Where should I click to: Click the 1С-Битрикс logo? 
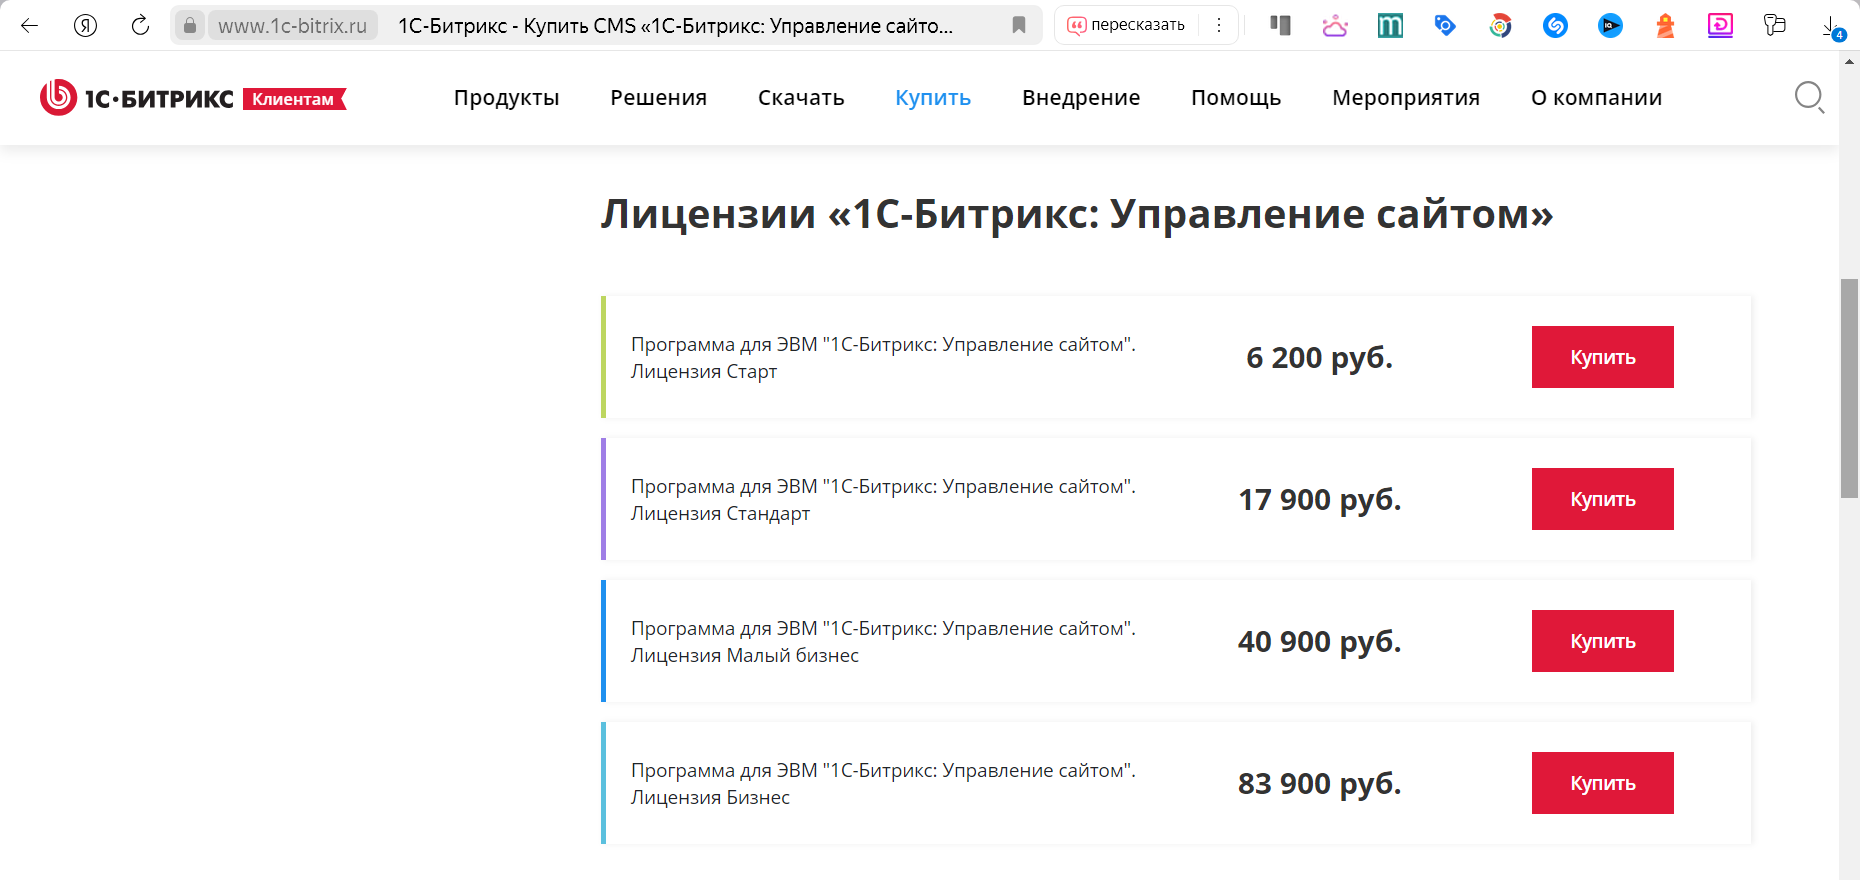(136, 98)
